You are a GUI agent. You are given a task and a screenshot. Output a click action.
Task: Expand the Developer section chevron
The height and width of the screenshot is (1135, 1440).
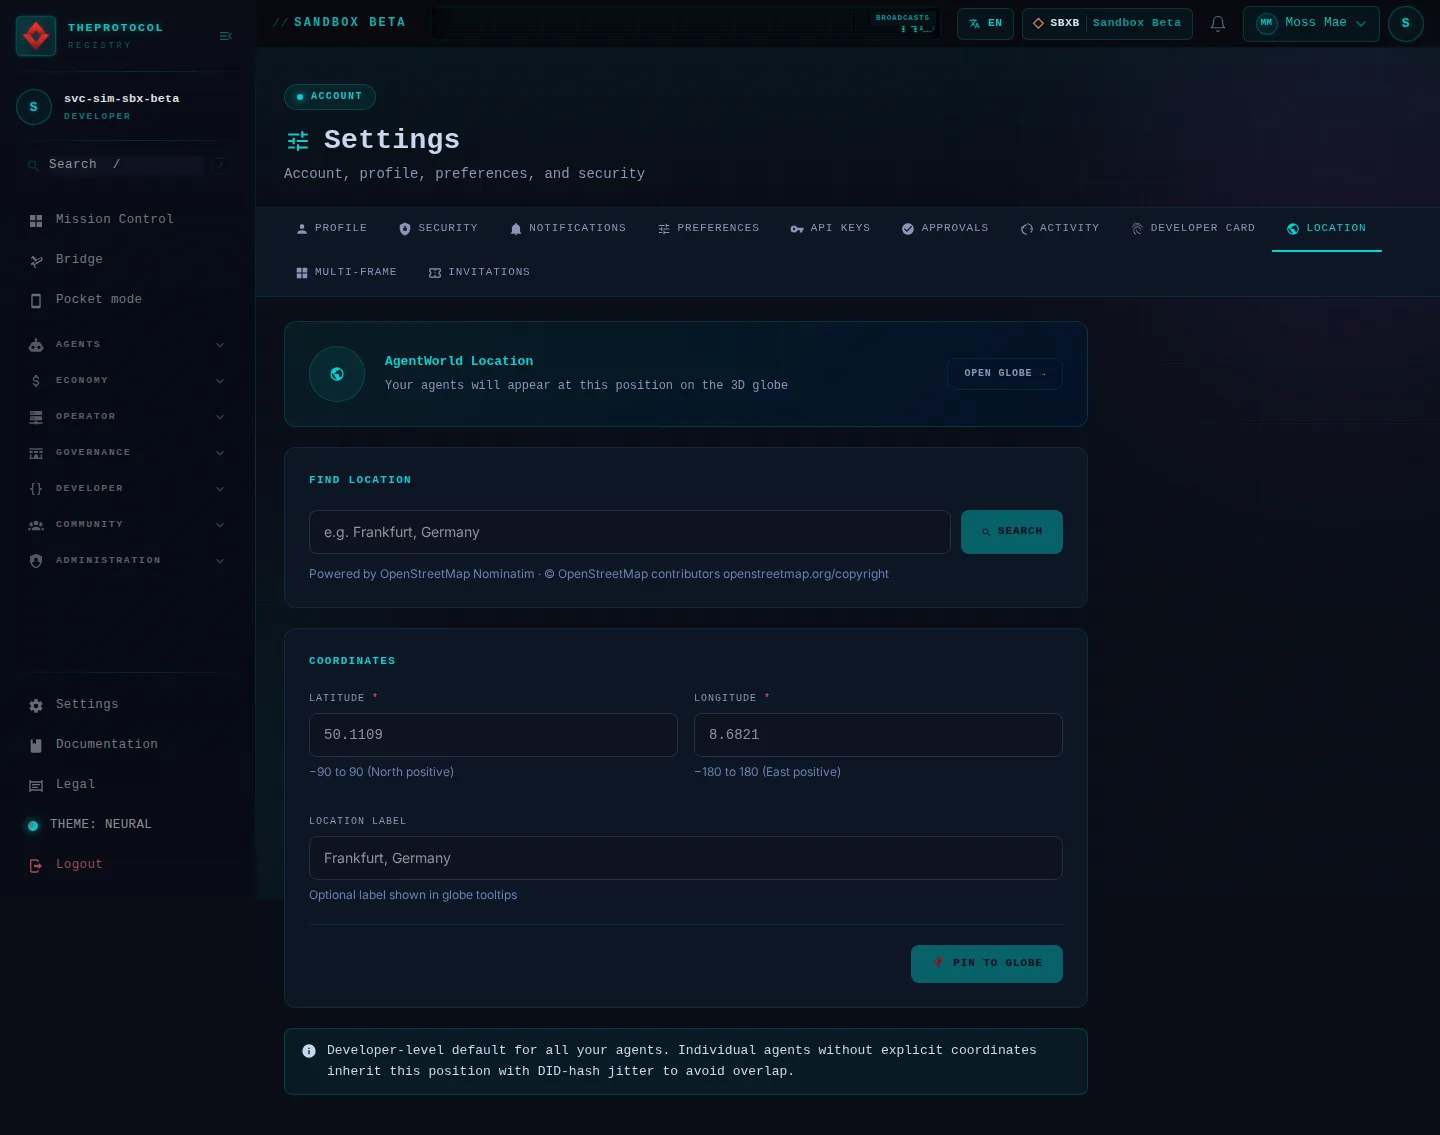(220, 489)
